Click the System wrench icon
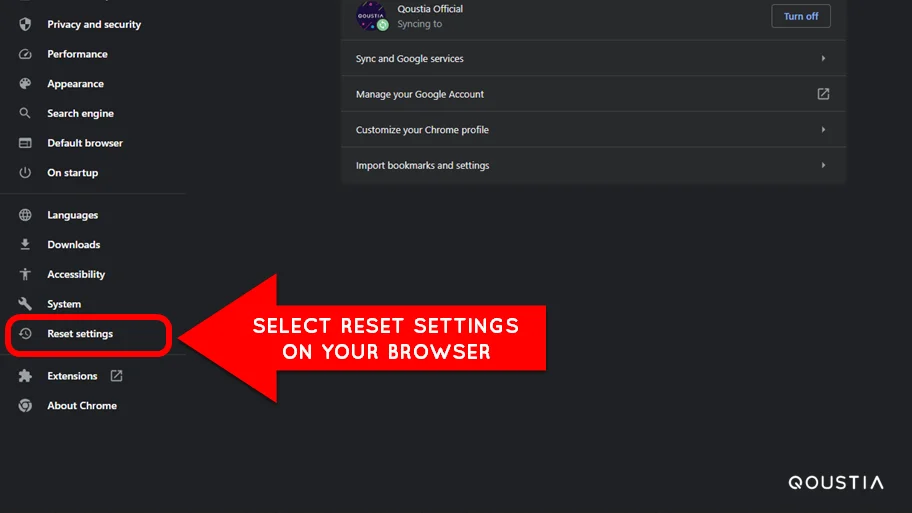912x513 pixels. click(25, 304)
